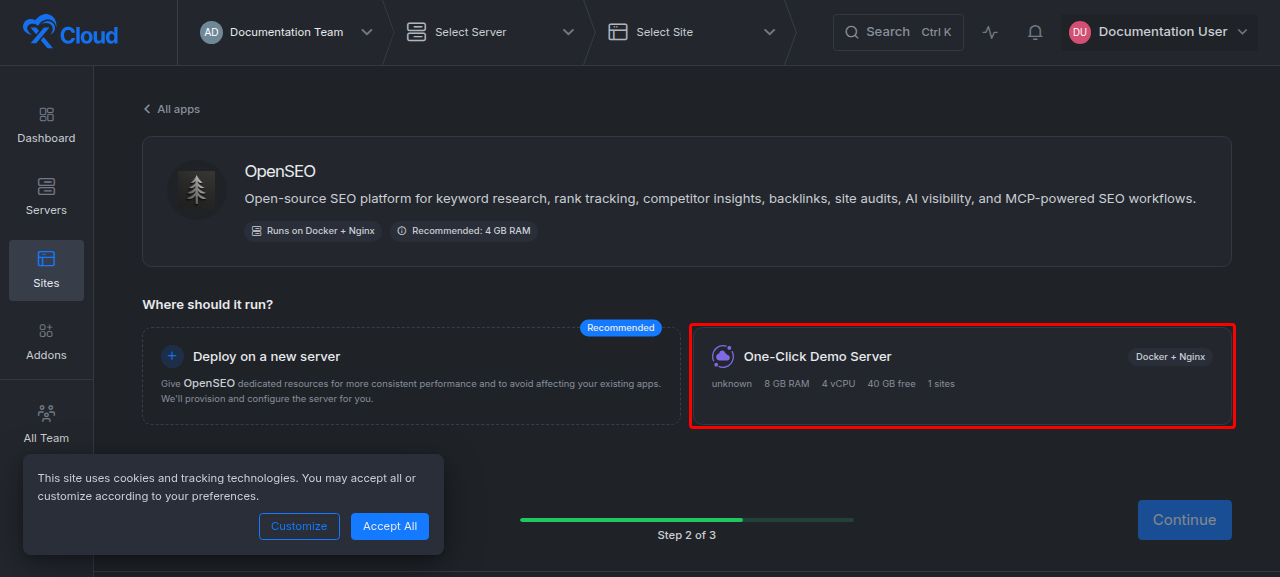Image resolution: width=1280 pixels, height=577 pixels.
Task: Select the One-Click Demo Server card
Action: tap(962, 376)
